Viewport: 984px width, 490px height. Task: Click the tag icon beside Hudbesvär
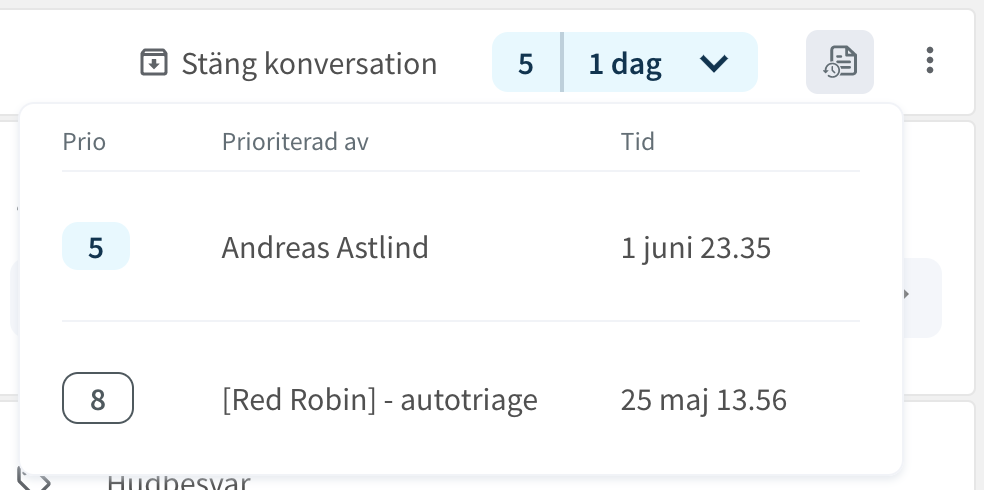click(x=33, y=480)
